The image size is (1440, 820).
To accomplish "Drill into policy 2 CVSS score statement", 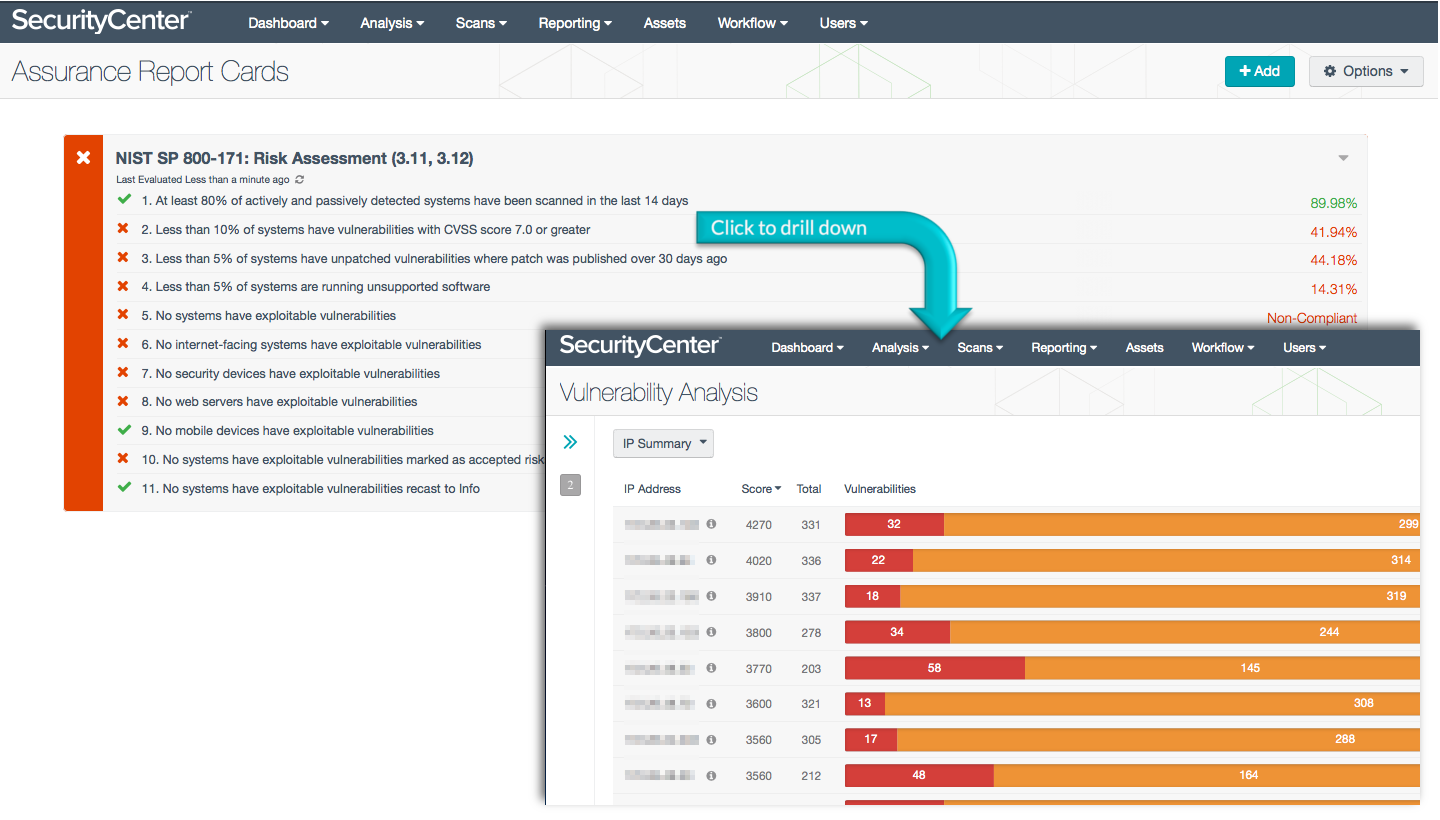I will 366,230.
